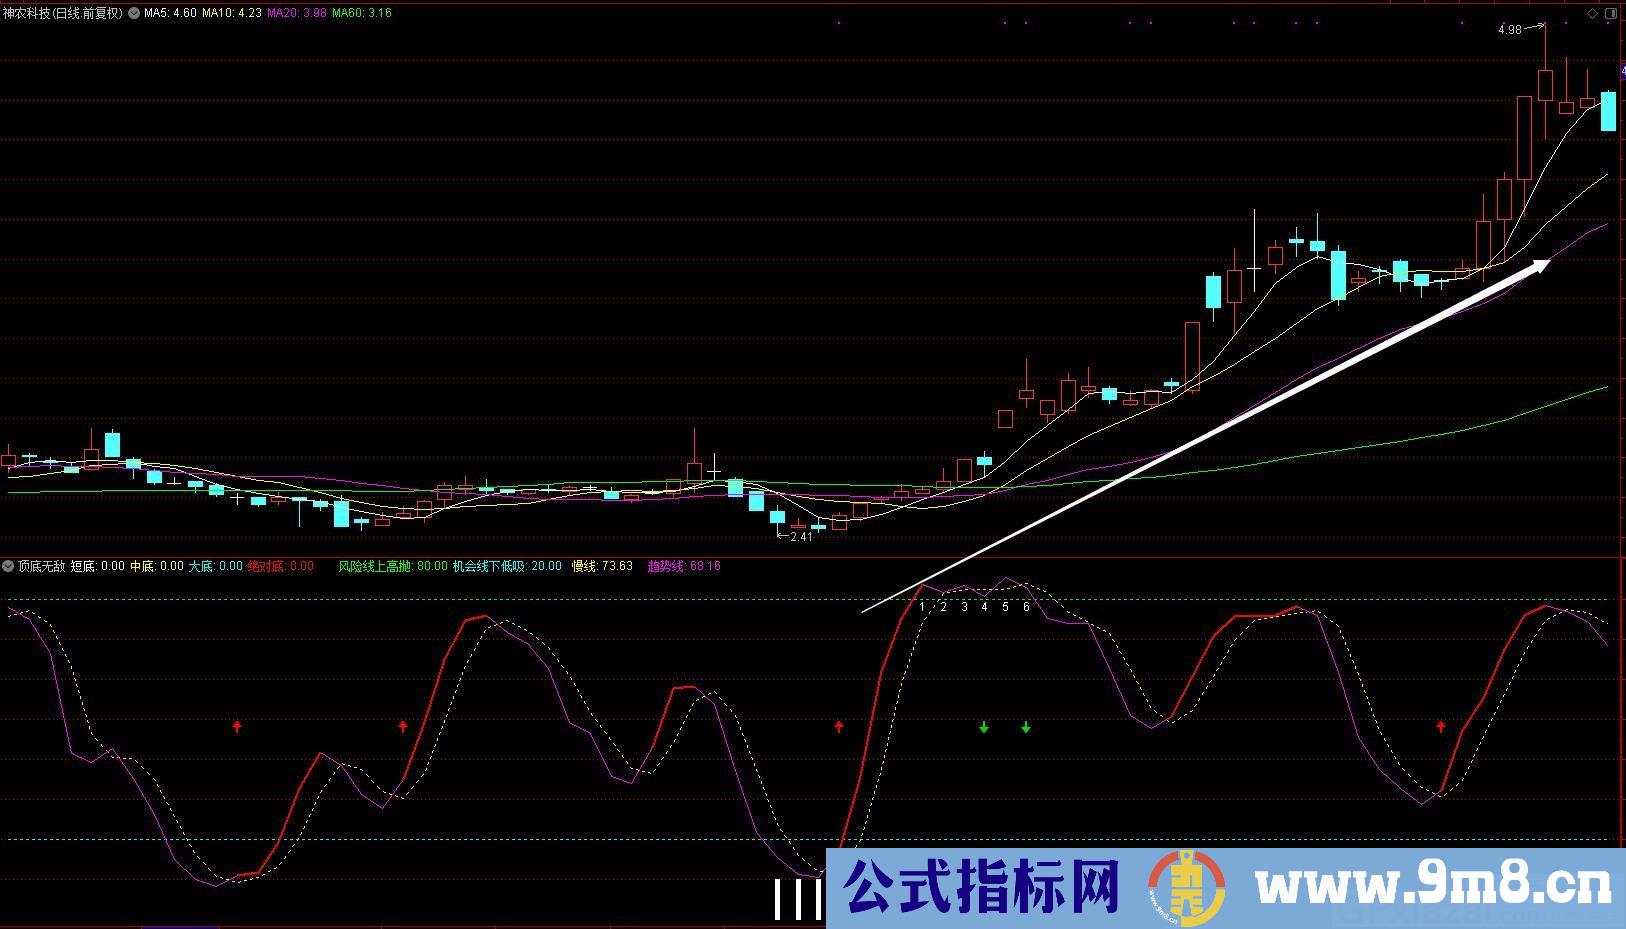Click the right green sell arrow signal
The height and width of the screenshot is (929, 1626).
(1026, 727)
